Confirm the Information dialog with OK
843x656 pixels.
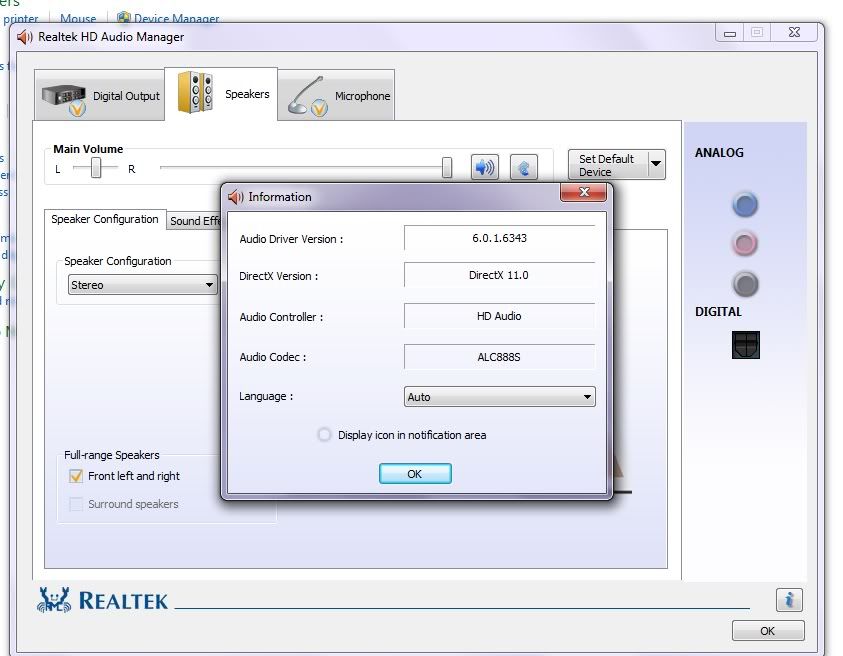click(x=415, y=474)
